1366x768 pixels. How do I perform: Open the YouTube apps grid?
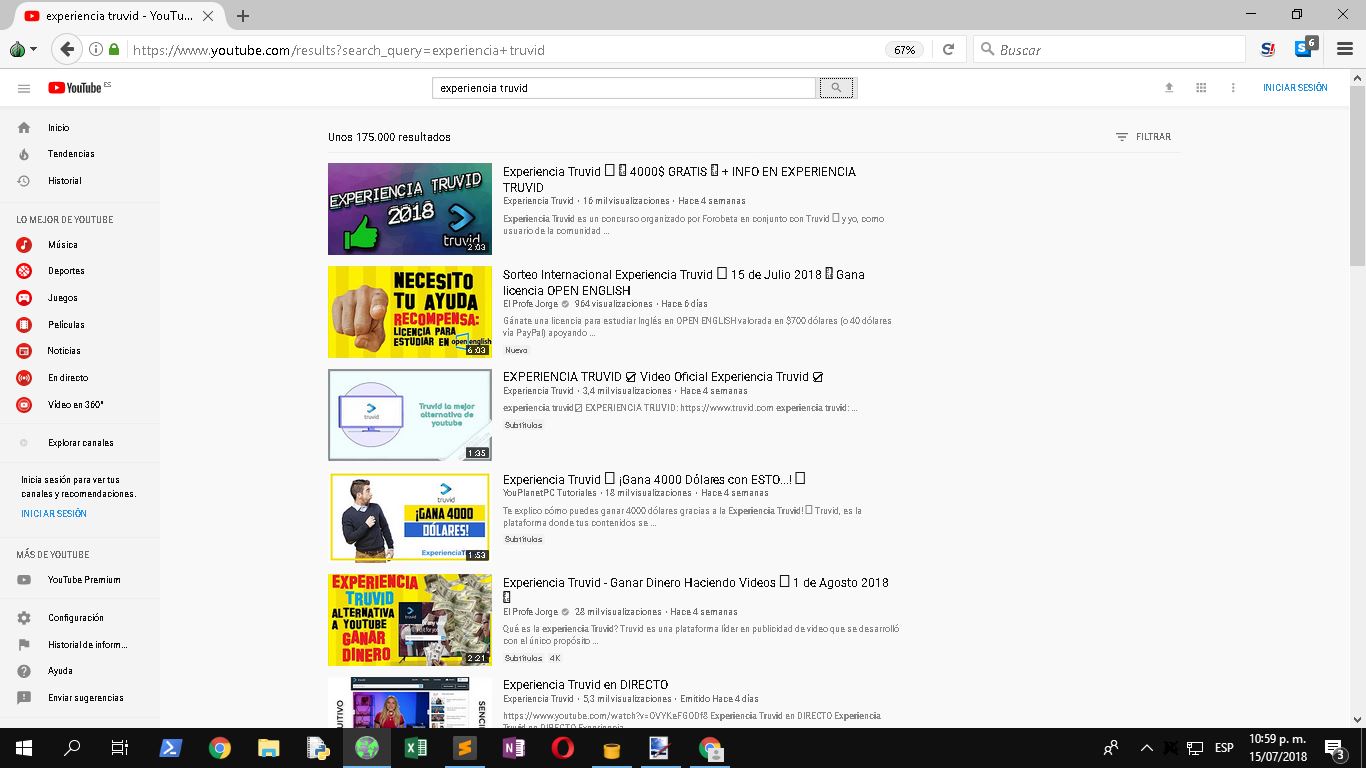click(1201, 88)
